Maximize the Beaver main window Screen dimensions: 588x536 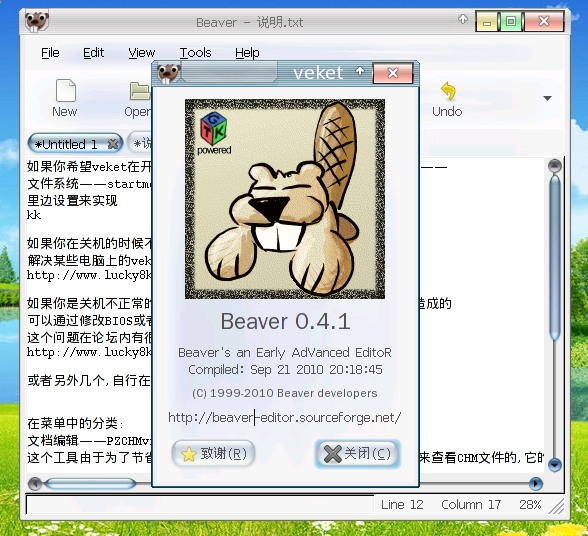[510, 21]
